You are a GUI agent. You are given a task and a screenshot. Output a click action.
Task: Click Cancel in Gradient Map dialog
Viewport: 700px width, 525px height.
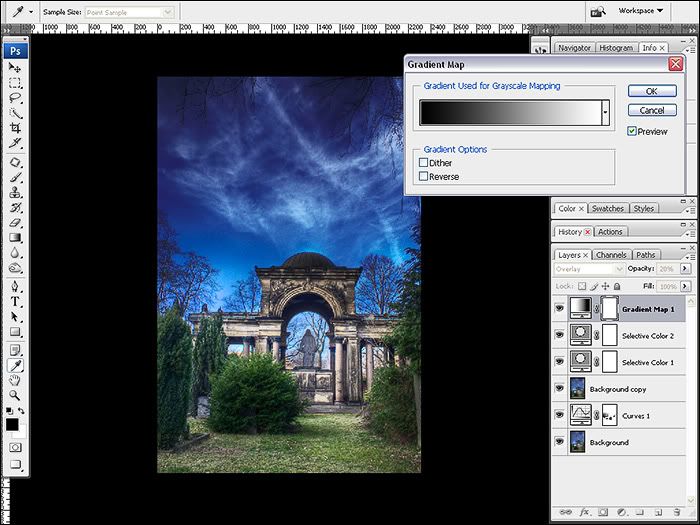652,110
